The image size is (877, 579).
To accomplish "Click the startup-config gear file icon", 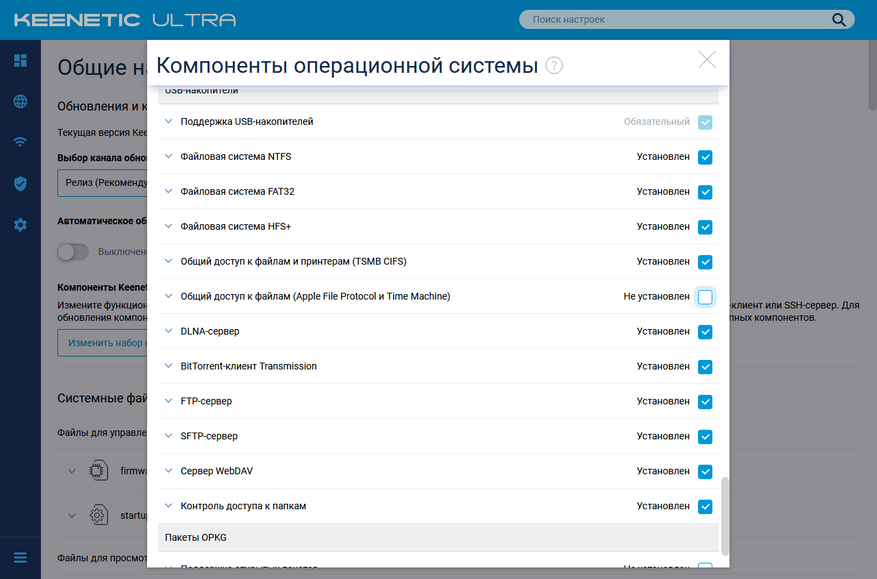I will pyautogui.click(x=98, y=515).
